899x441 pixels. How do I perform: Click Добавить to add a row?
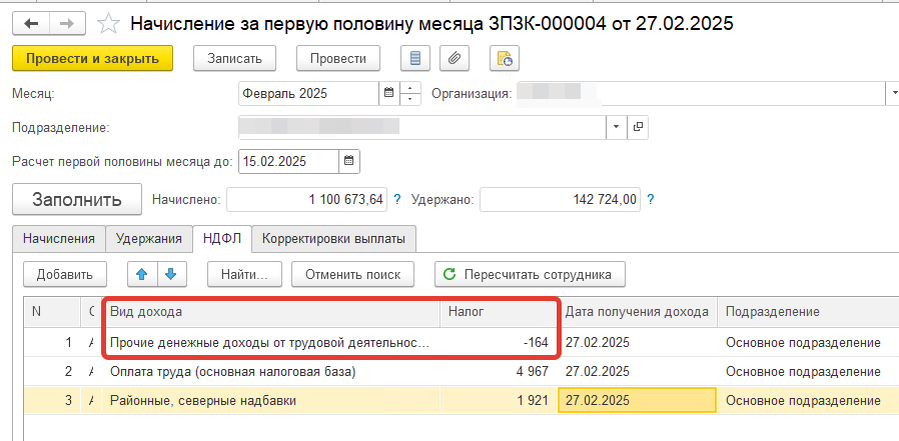[x=65, y=274]
